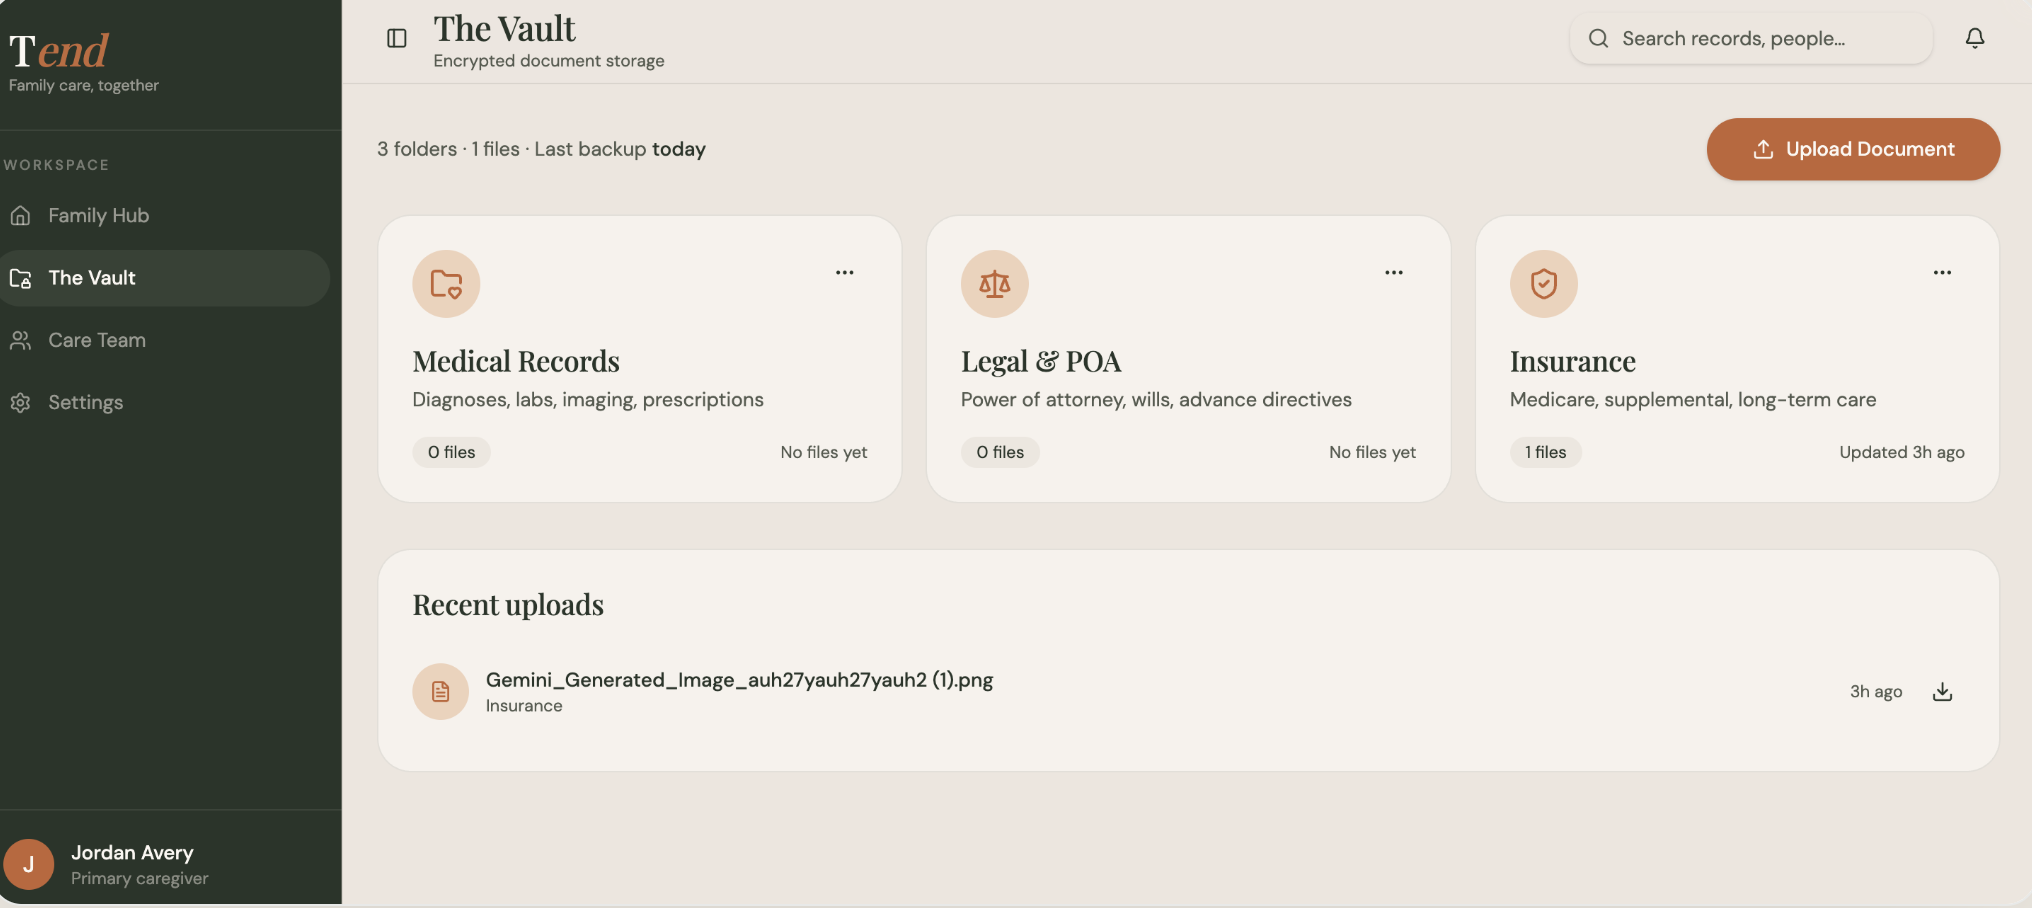Screen dimensions: 2032x908
Task: Open Medical Records more options menu
Action: (x=845, y=272)
